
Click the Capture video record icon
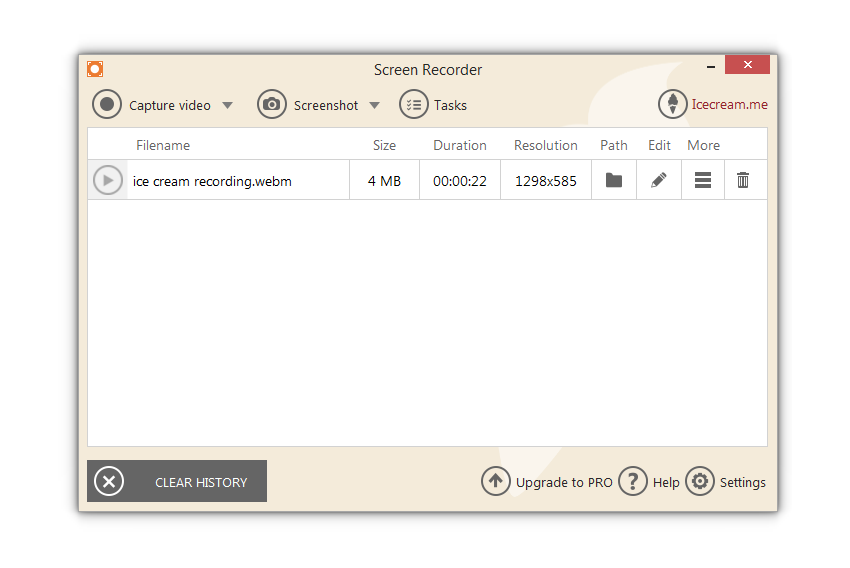(107, 104)
